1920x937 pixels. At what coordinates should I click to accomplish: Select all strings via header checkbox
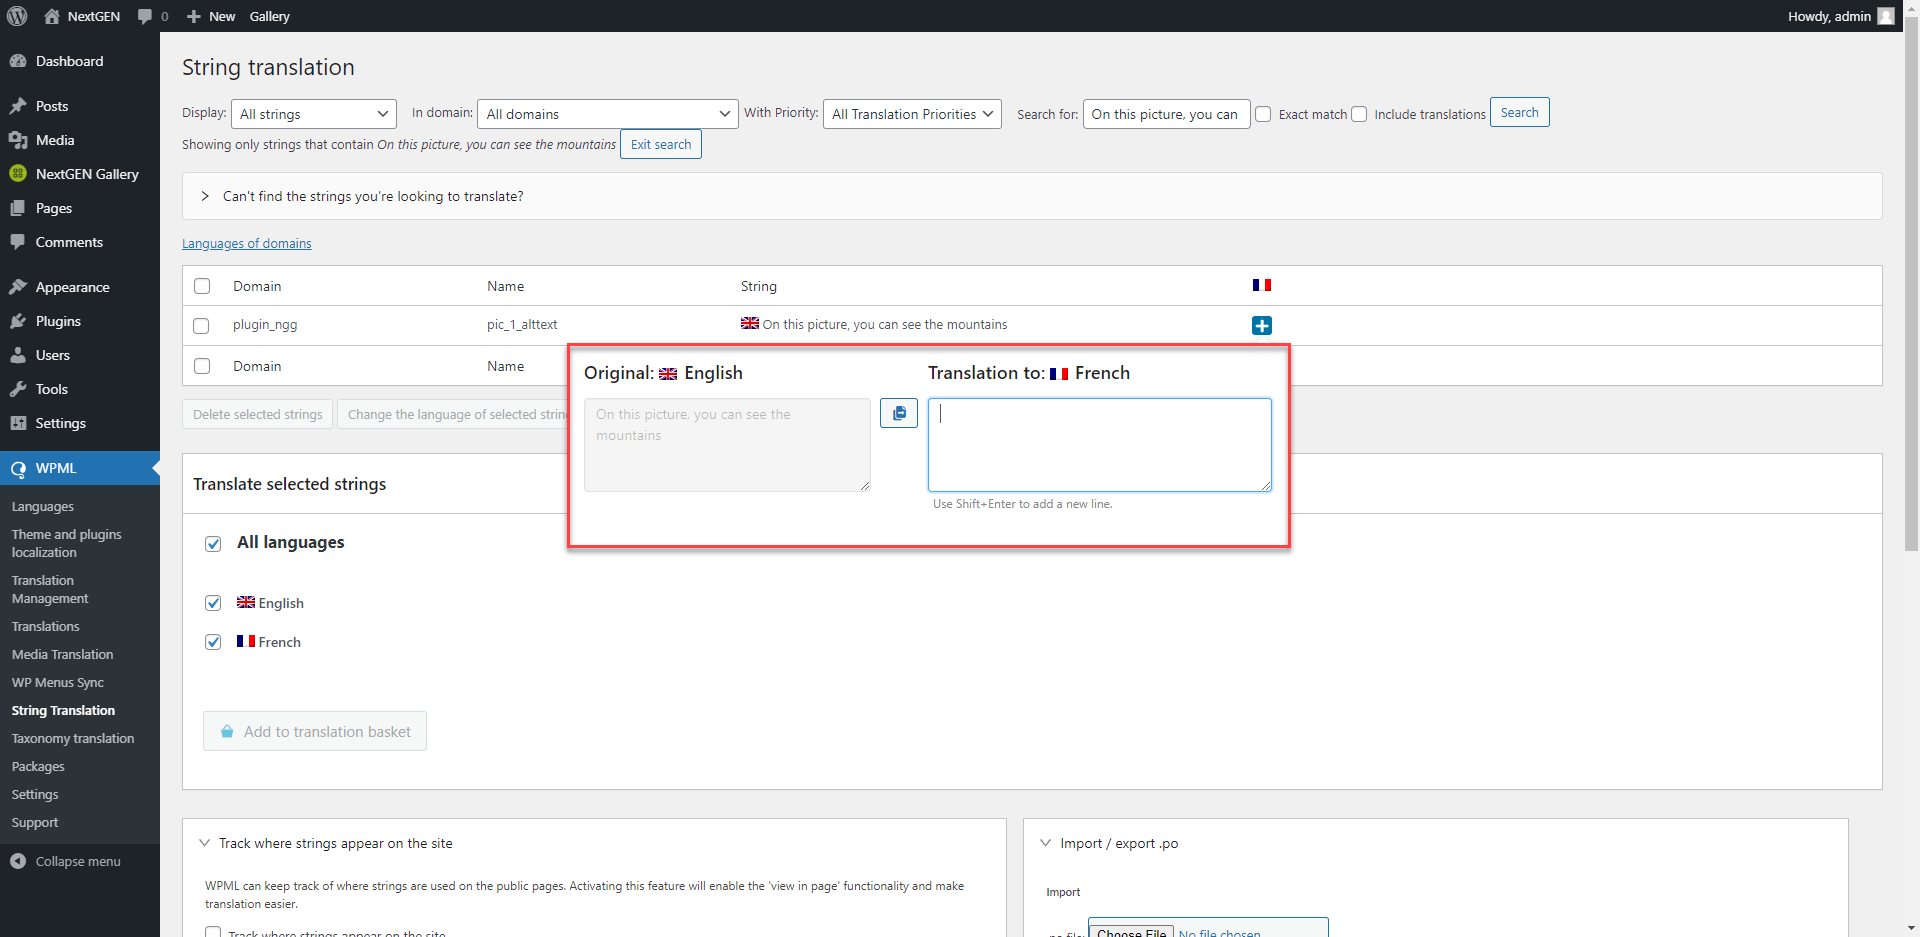click(202, 286)
